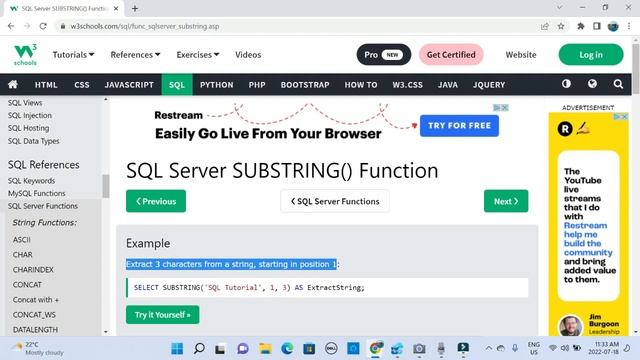Open Chrome three-dot menu
This screenshot has width=640, height=360.
[x=629, y=26]
